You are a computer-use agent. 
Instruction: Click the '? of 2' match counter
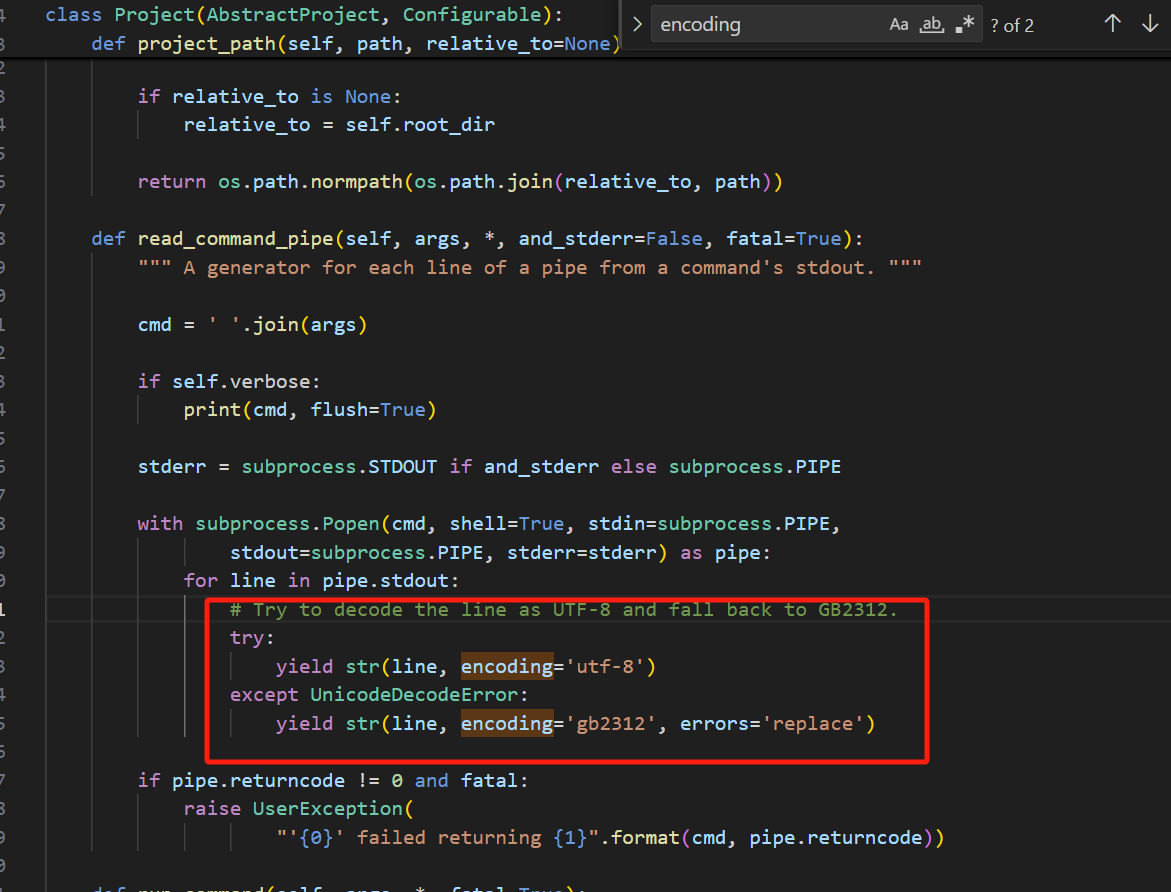pyautogui.click(x=1012, y=26)
